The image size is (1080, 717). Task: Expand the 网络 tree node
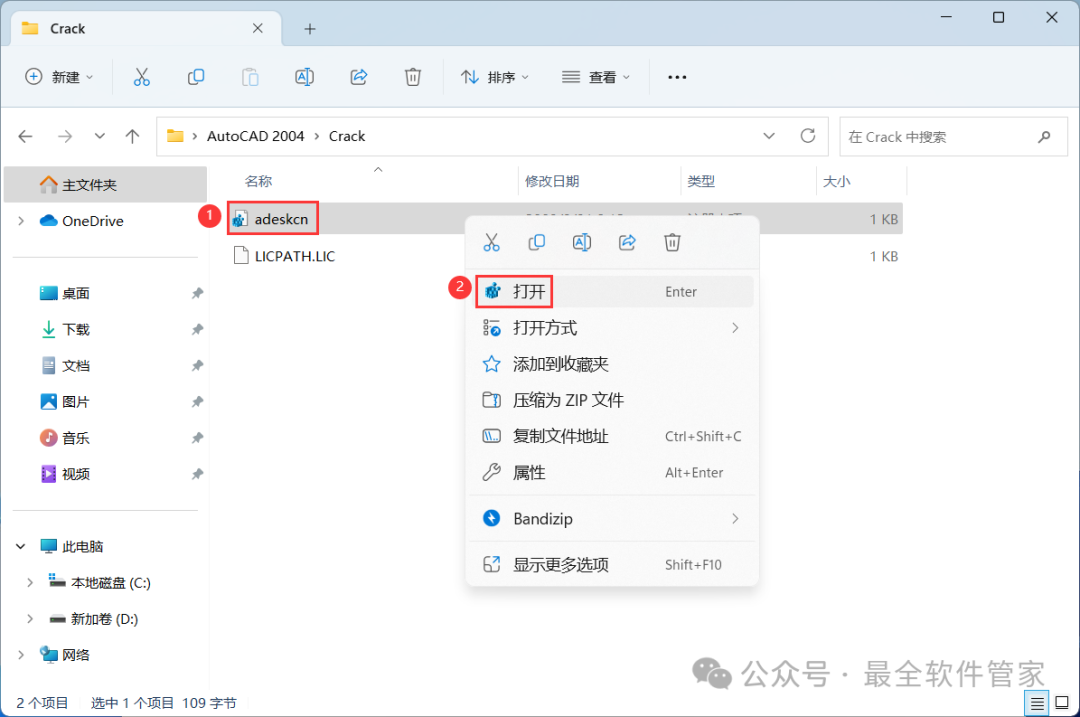click(21, 655)
